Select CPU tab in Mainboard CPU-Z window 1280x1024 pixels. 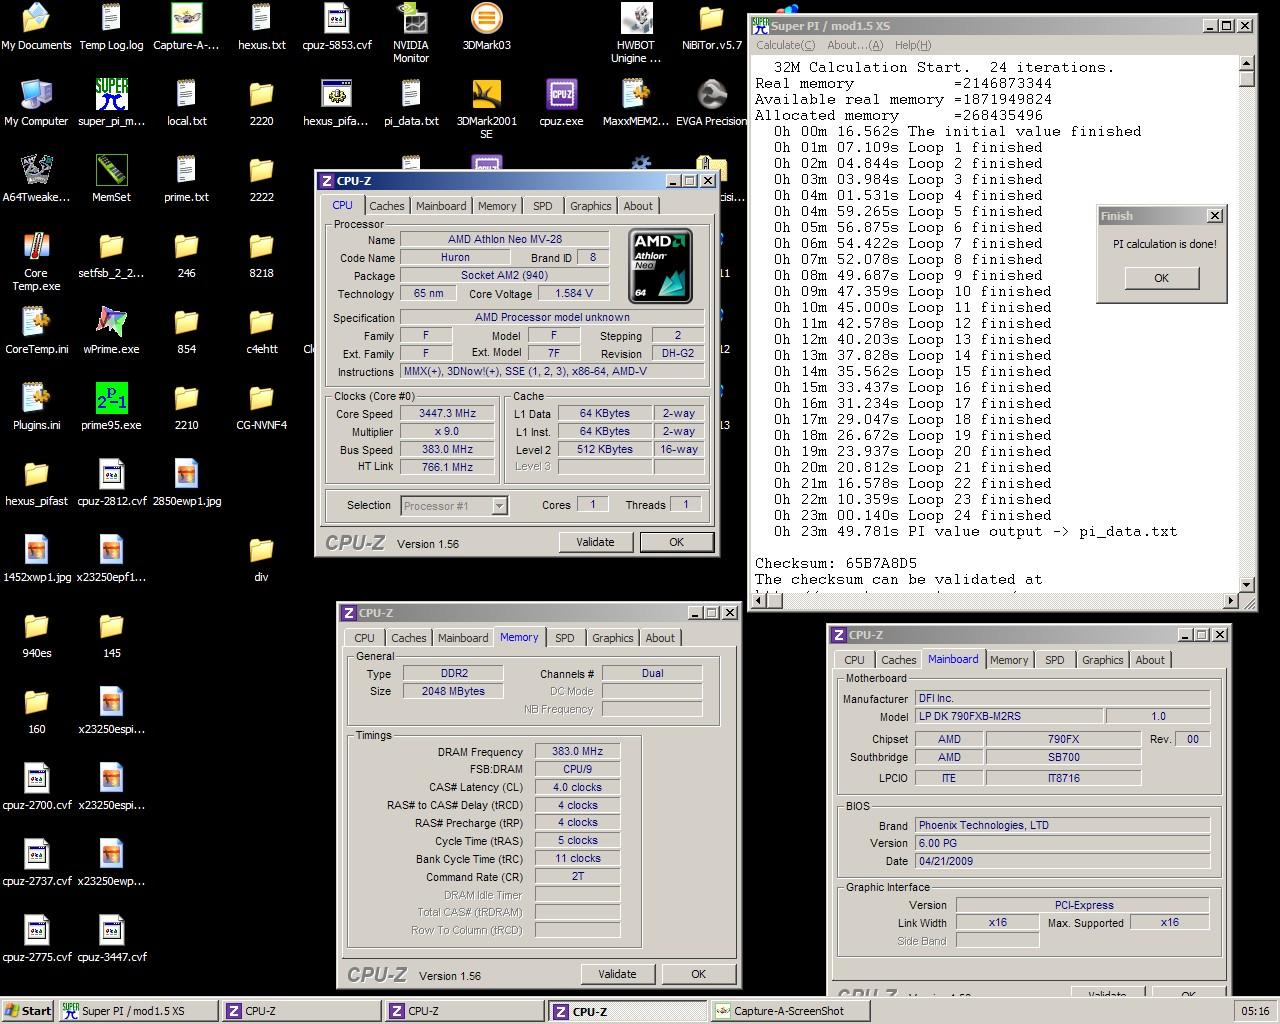click(x=854, y=660)
